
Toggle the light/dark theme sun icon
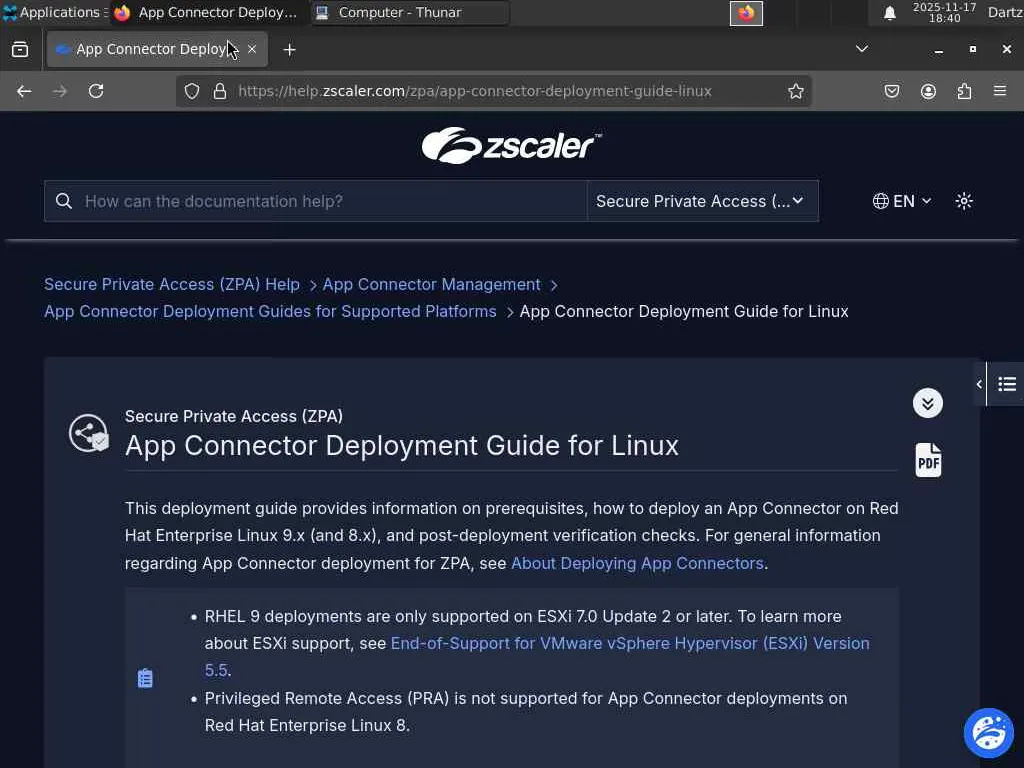point(964,201)
